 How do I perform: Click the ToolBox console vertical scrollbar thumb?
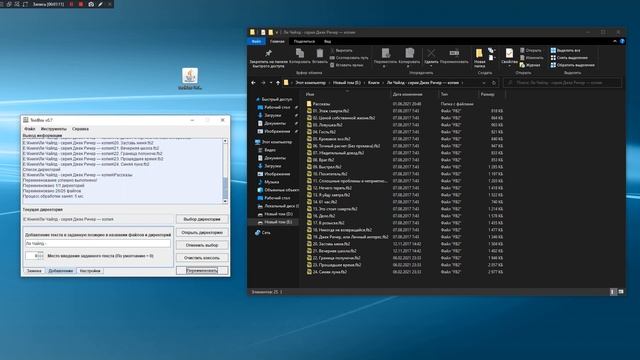coord(225,187)
